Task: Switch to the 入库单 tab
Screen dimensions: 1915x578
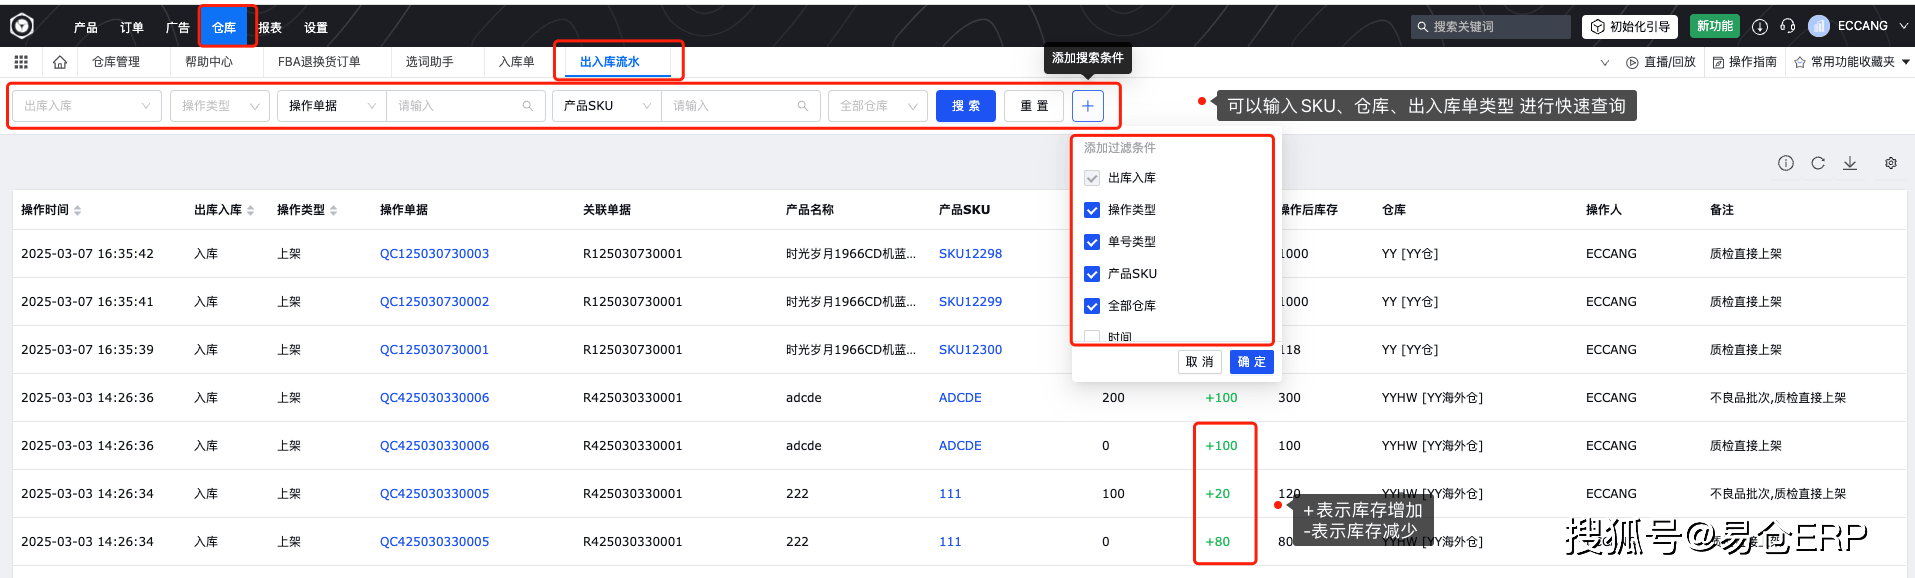Action: [516, 62]
